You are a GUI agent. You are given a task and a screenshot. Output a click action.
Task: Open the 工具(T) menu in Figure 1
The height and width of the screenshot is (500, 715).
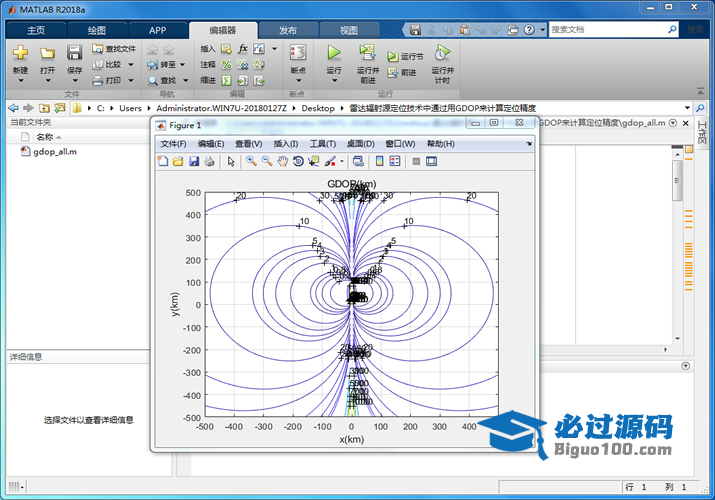tap(322, 144)
